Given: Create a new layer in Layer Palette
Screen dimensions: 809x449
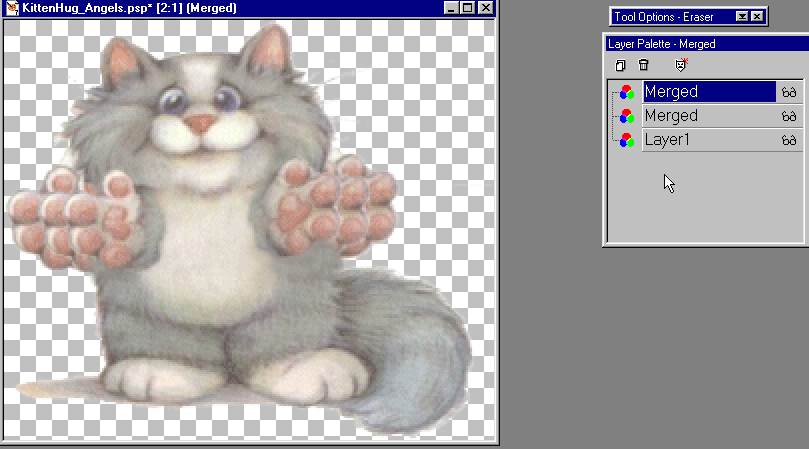Looking at the screenshot, I should coord(620,65).
